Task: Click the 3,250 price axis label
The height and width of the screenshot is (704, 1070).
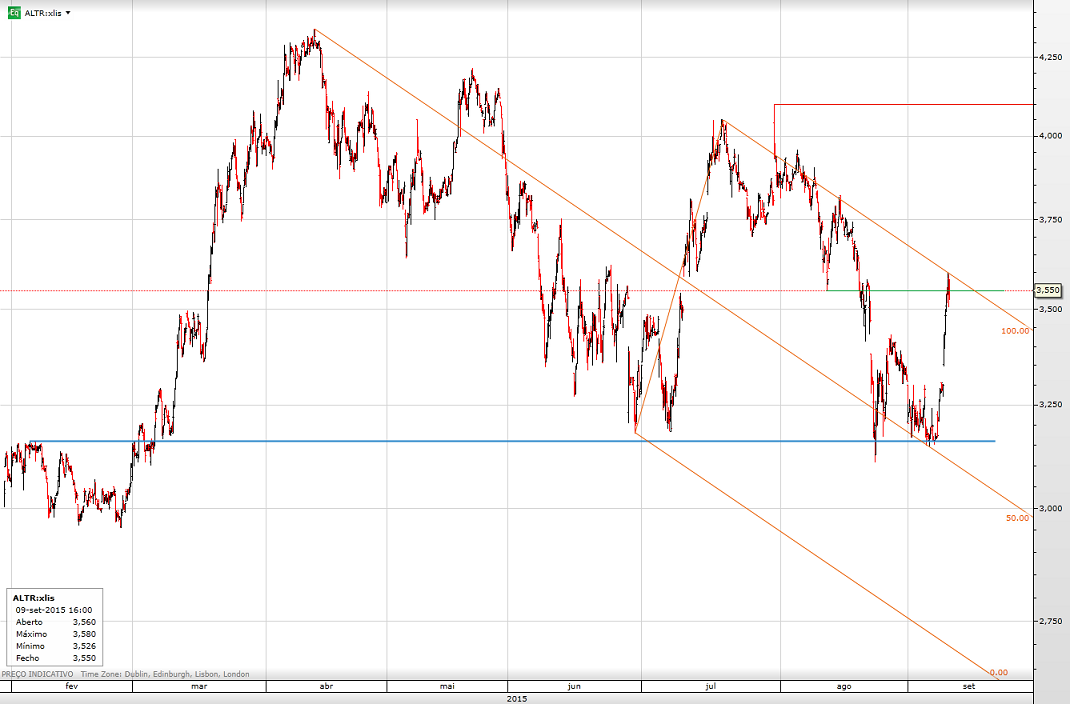Action: (x=1050, y=405)
